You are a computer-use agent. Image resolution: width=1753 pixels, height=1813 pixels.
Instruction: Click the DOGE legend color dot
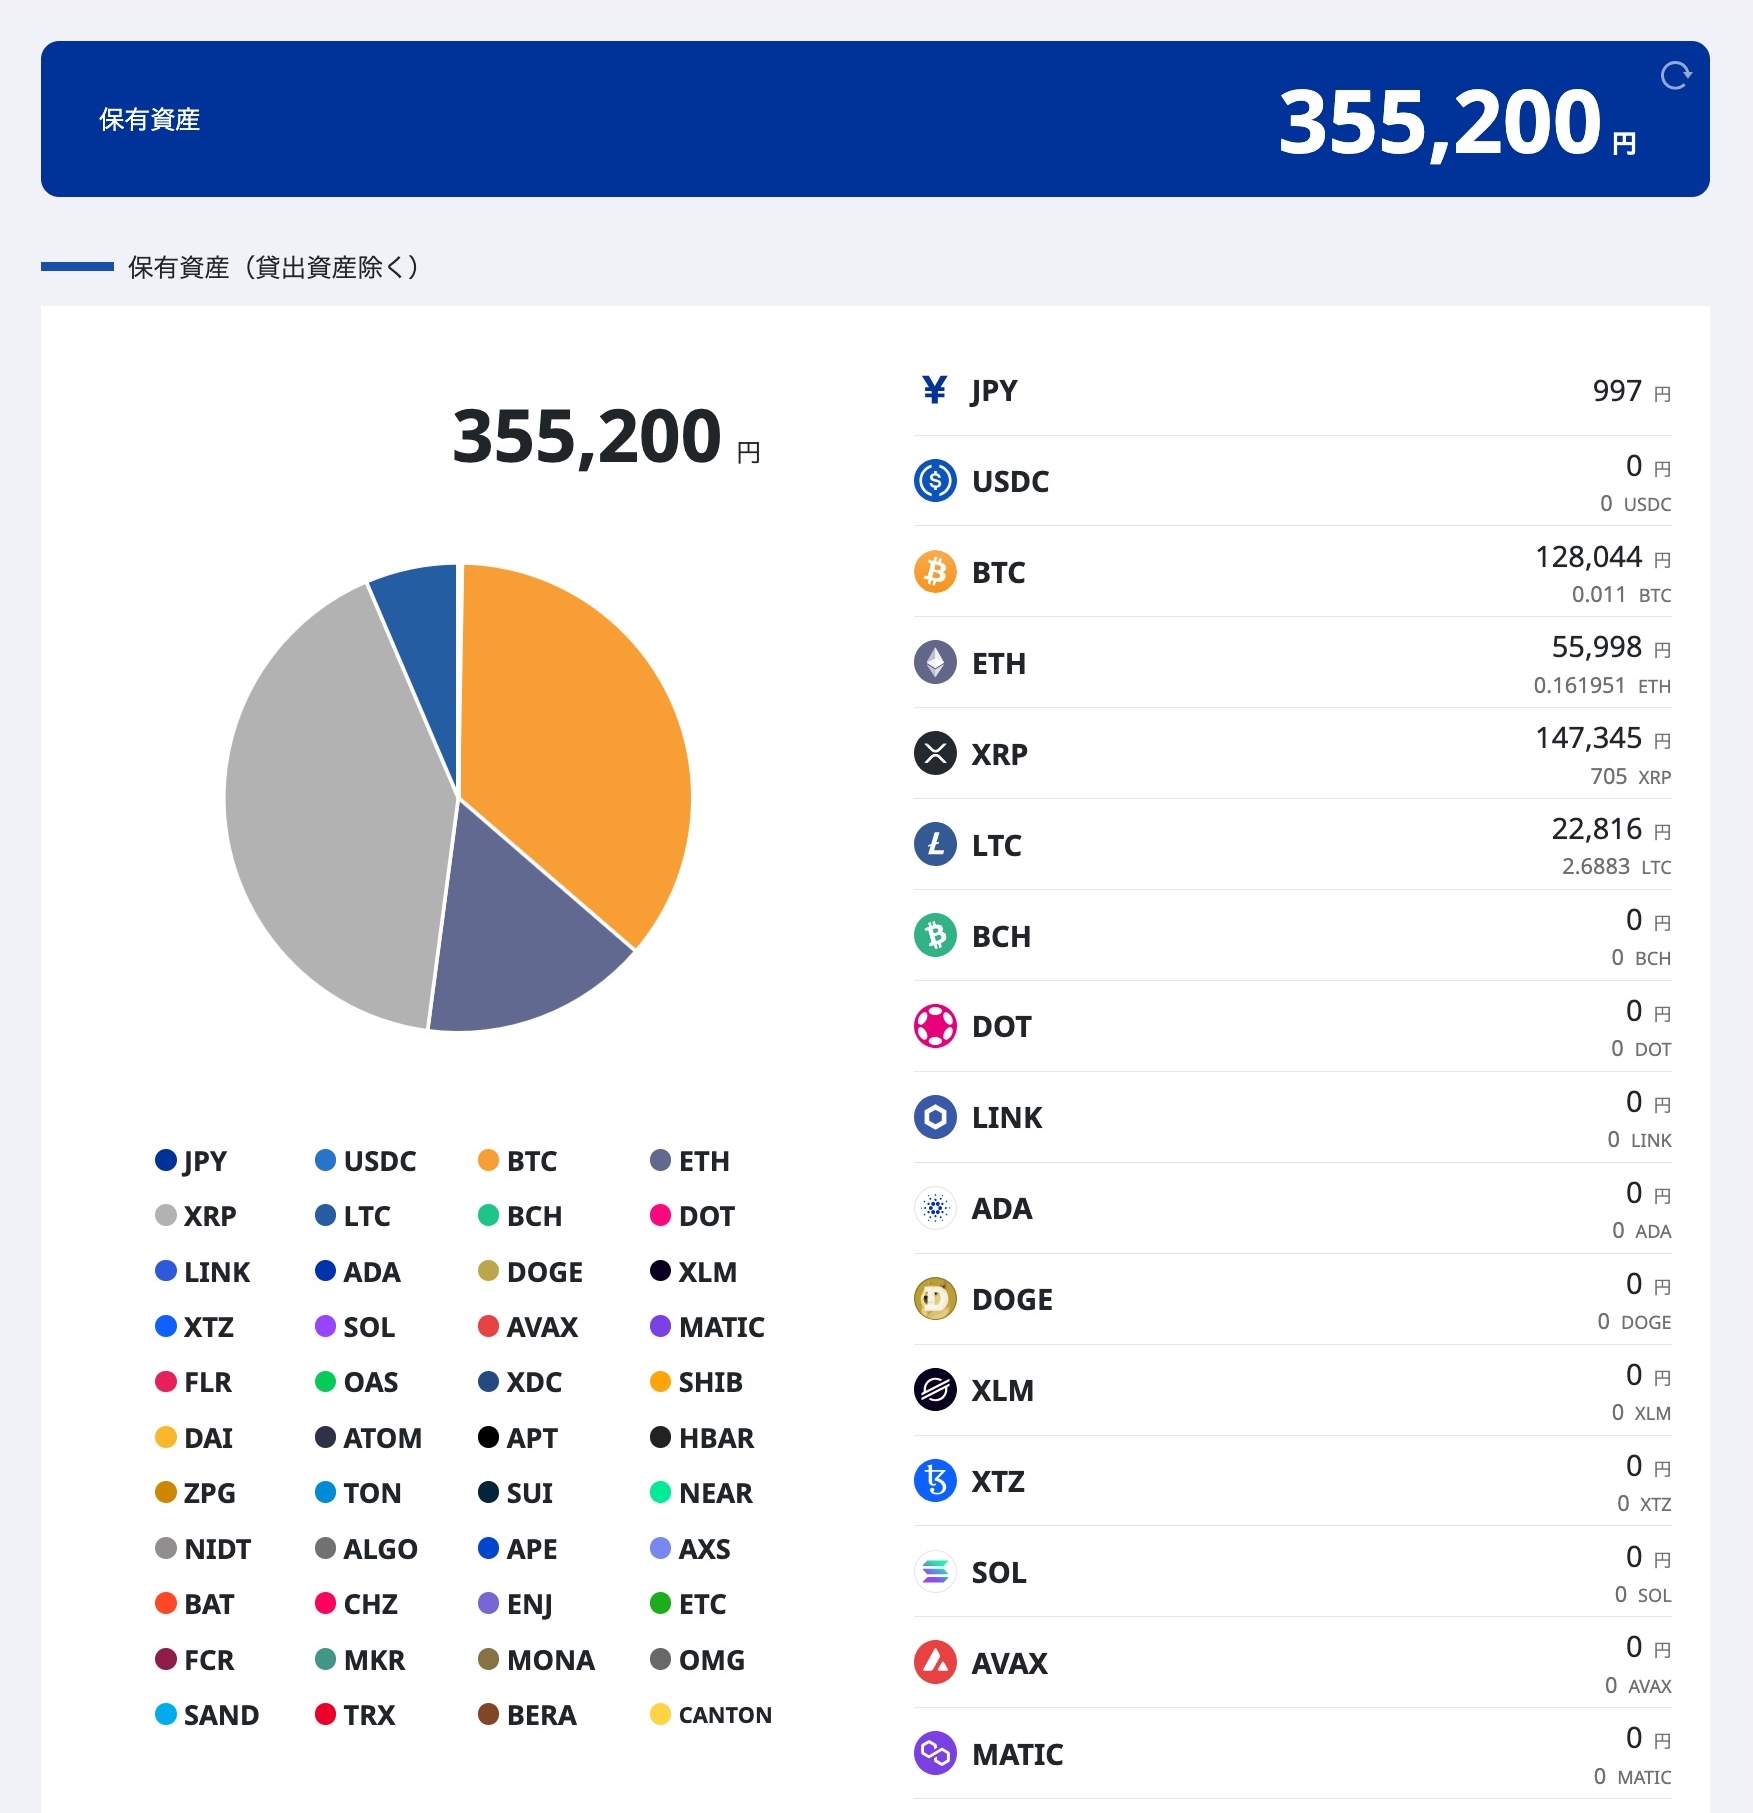click(488, 1271)
